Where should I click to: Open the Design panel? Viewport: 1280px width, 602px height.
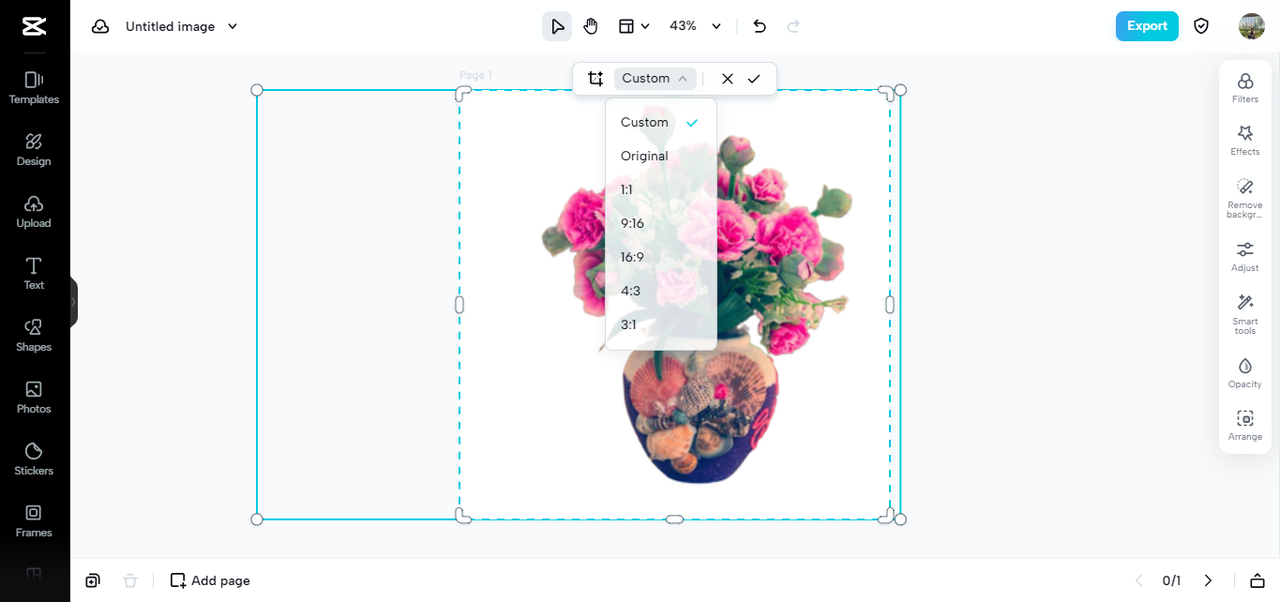pyautogui.click(x=34, y=150)
